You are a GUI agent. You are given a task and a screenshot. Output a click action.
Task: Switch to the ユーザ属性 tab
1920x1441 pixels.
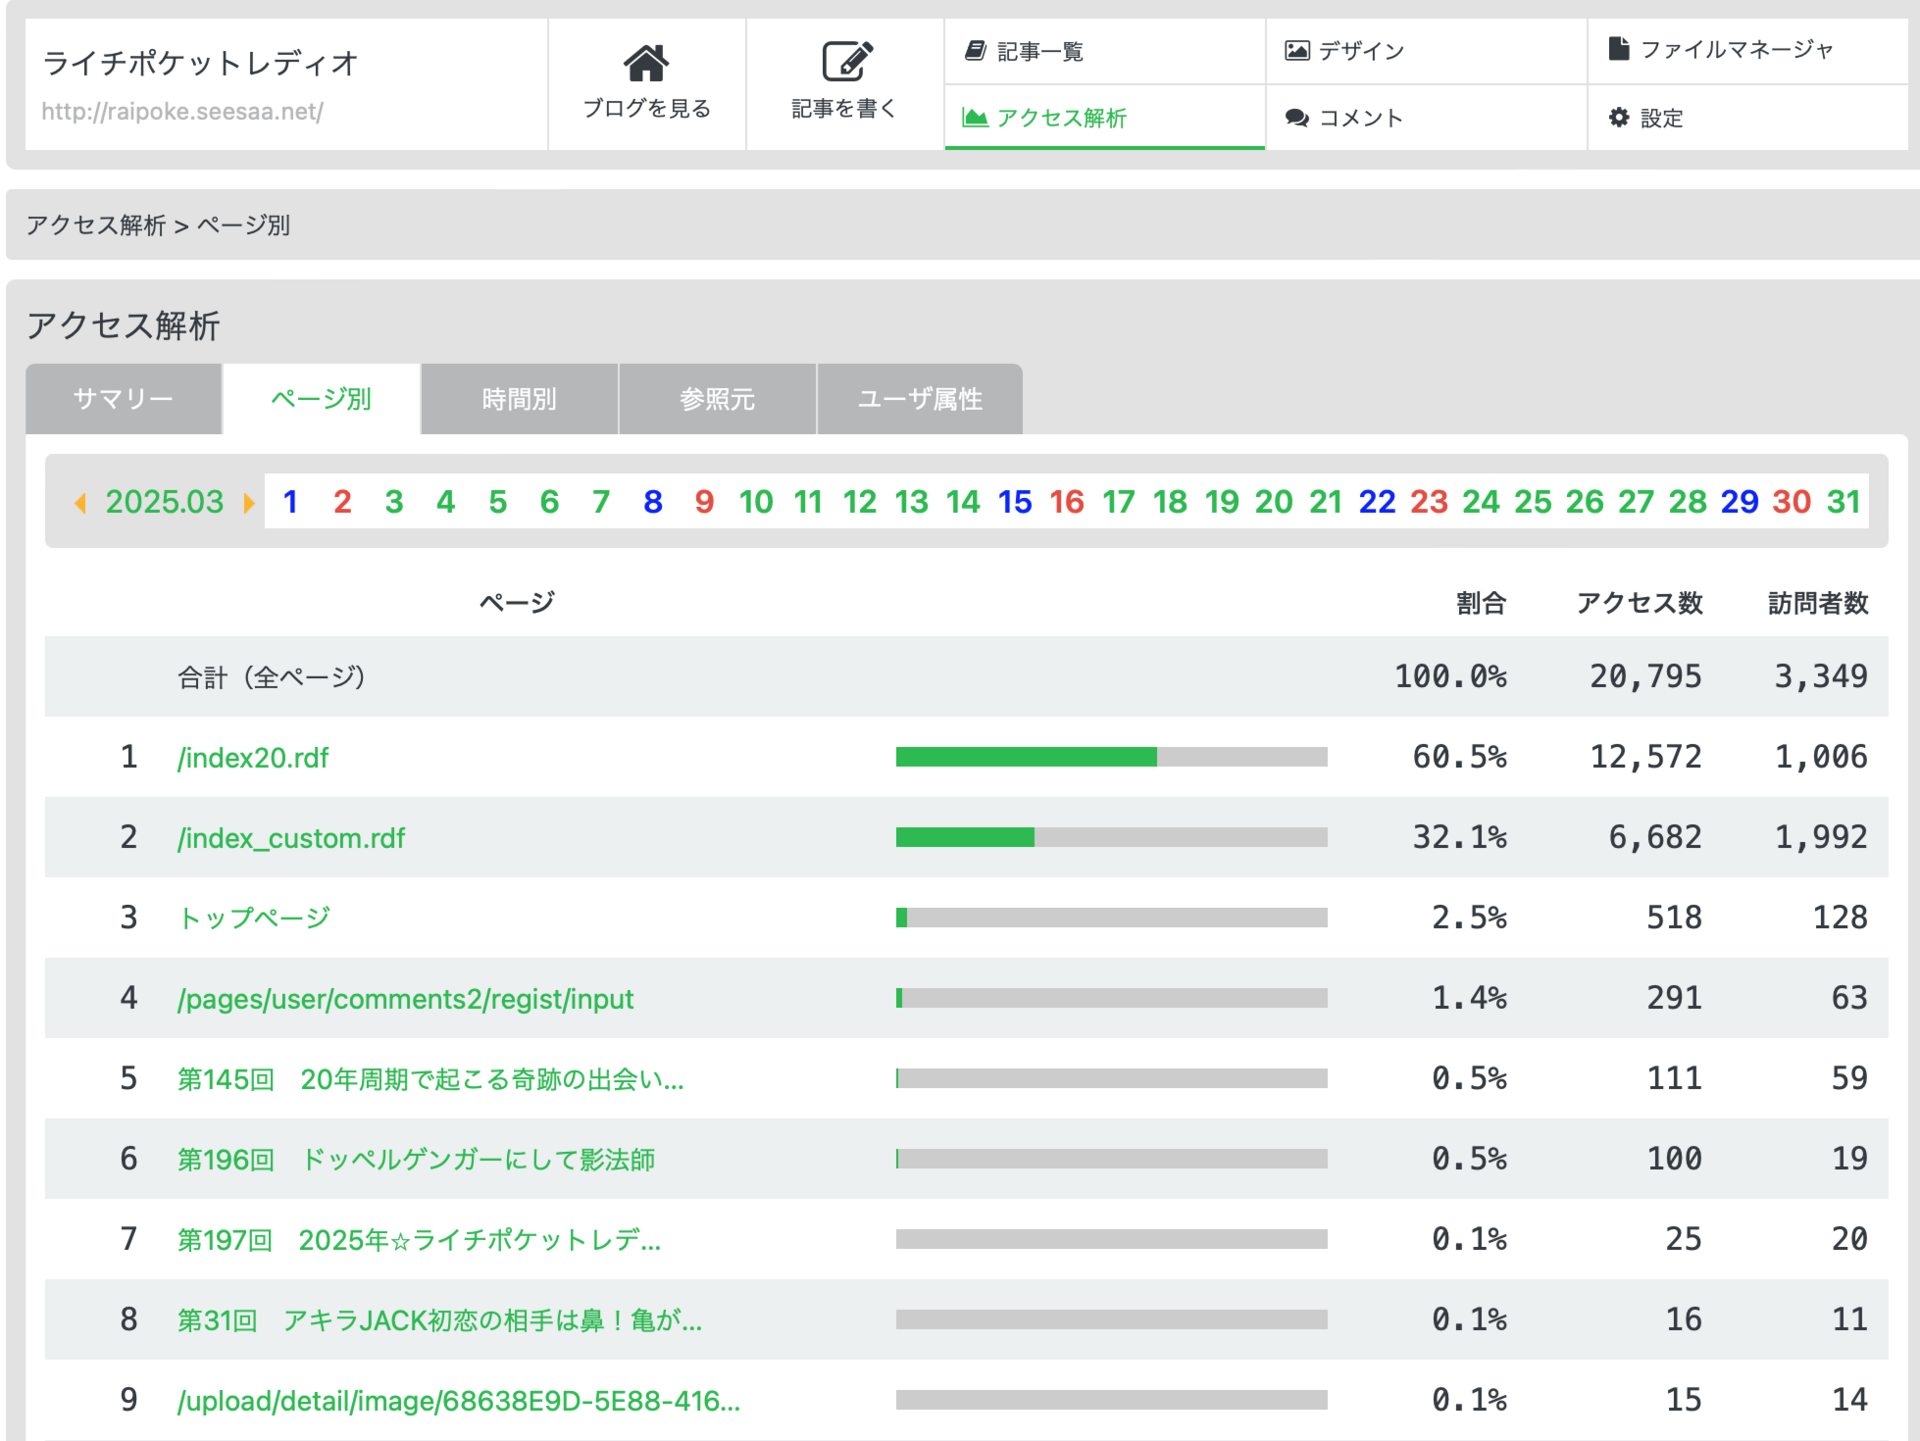coord(920,399)
